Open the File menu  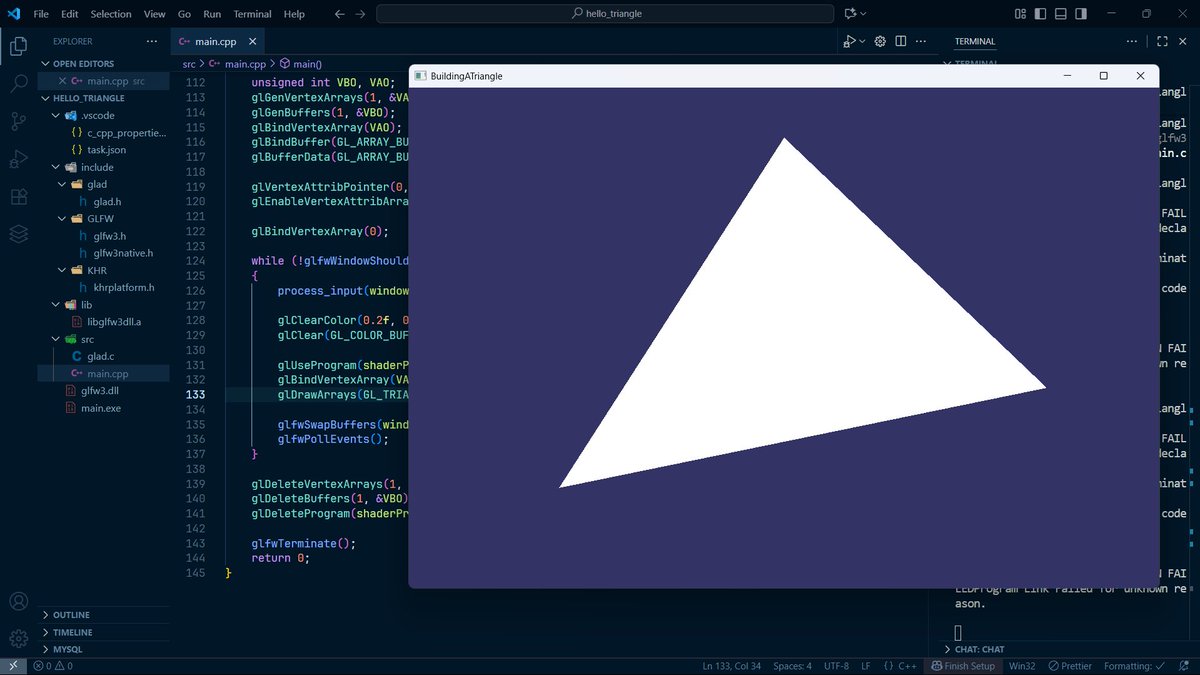point(41,14)
